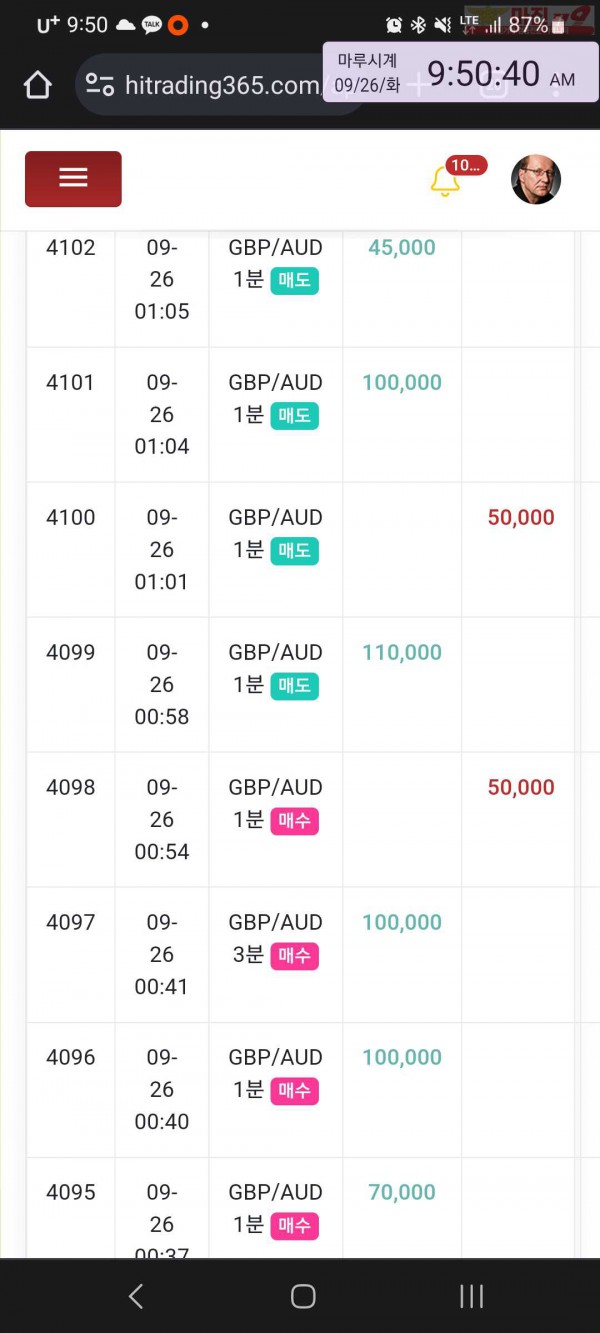Viewport: 600px width, 1333px height.
Task: Tap the 매수 badge in row 4097
Action: [x=295, y=956]
